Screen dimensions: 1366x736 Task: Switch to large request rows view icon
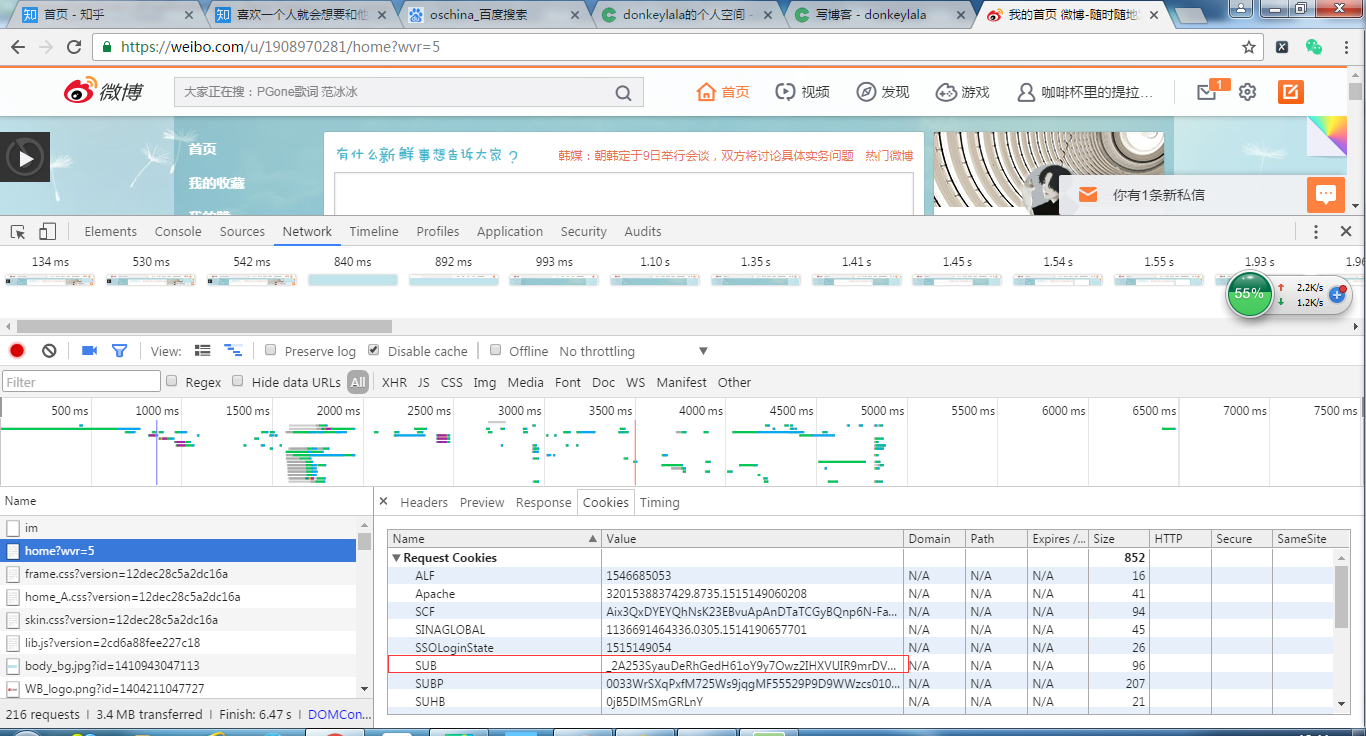coord(203,351)
